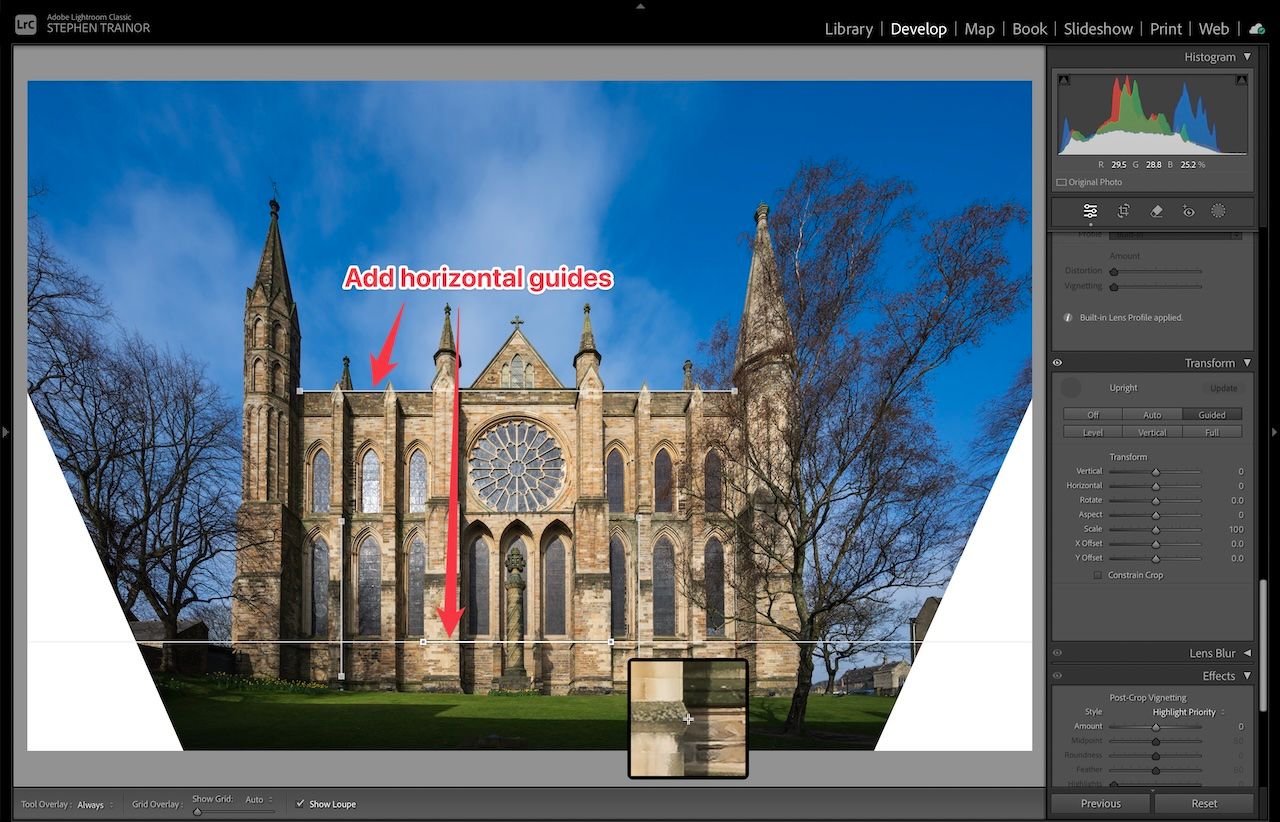Select the Edit sliders tool icon
Viewport: 1280px width, 822px height.
click(x=1090, y=211)
